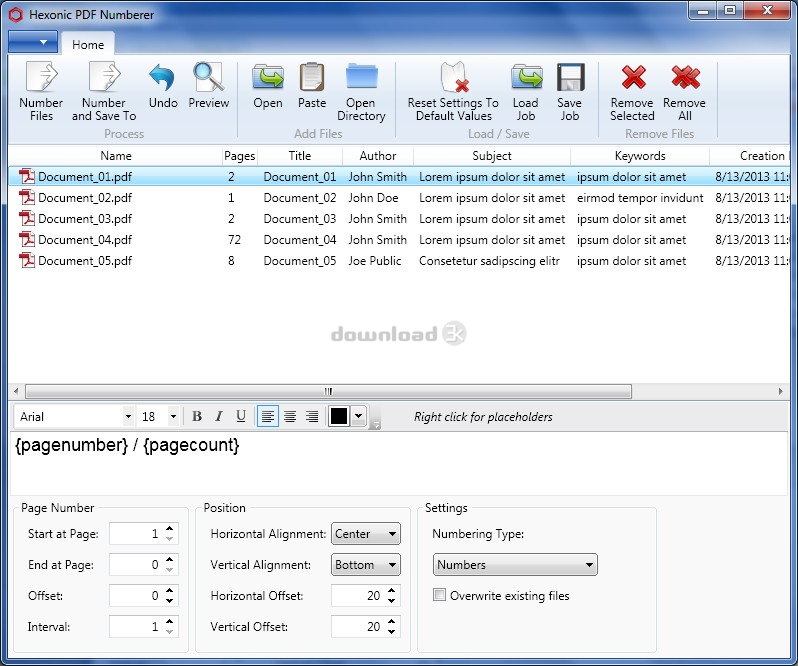The height and width of the screenshot is (666, 798).
Task: Select Document_04.pdf in the list
Action: (399, 240)
